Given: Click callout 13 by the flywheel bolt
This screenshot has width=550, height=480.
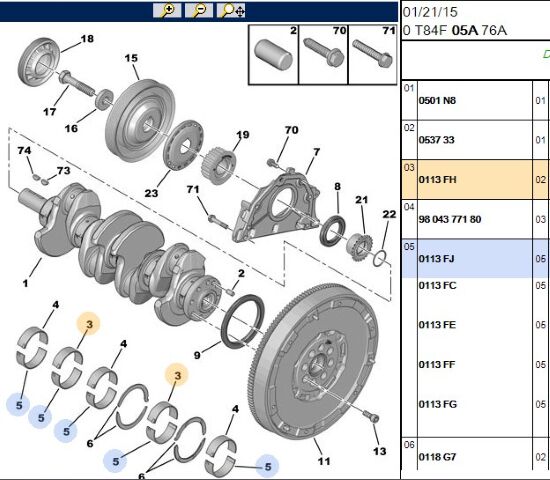Looking at the screenshot, I should (380, 451).
